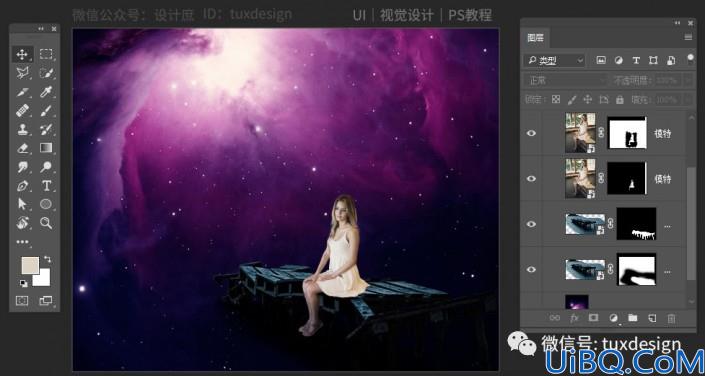Select the mostly white mask of the 模特 layer
The height and width of the screenshot is (376, 705).
pos(627,133)
